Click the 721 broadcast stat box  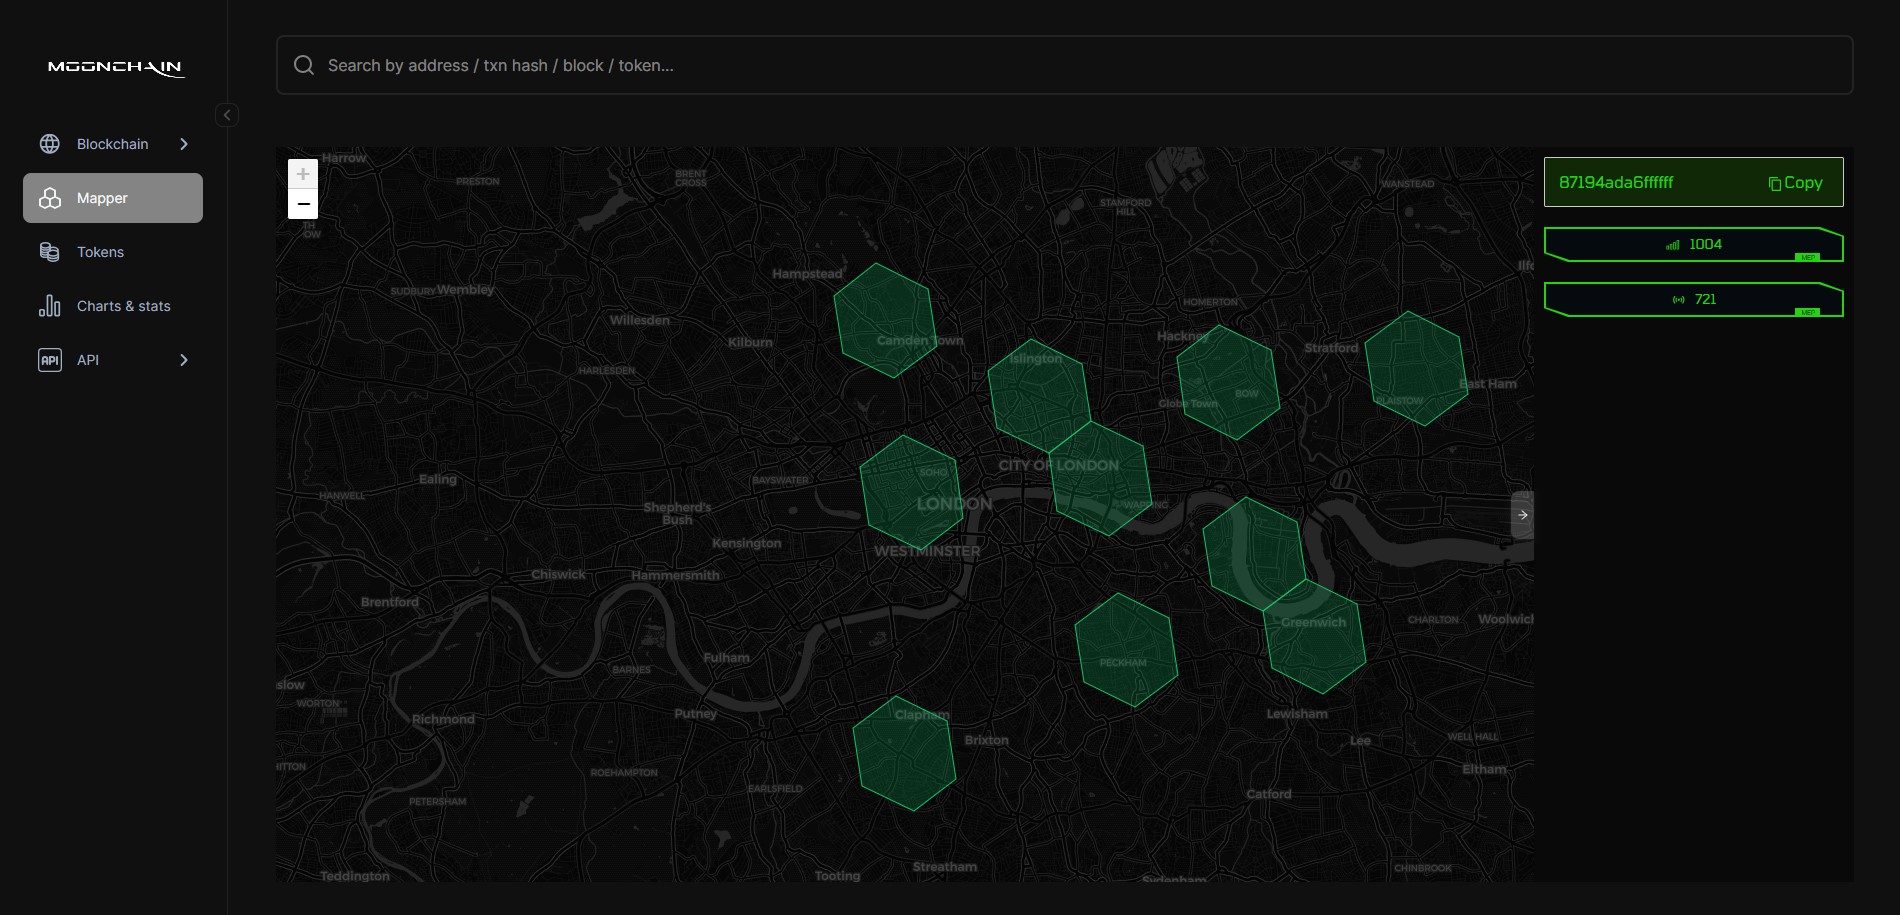tap(1693, 300)
